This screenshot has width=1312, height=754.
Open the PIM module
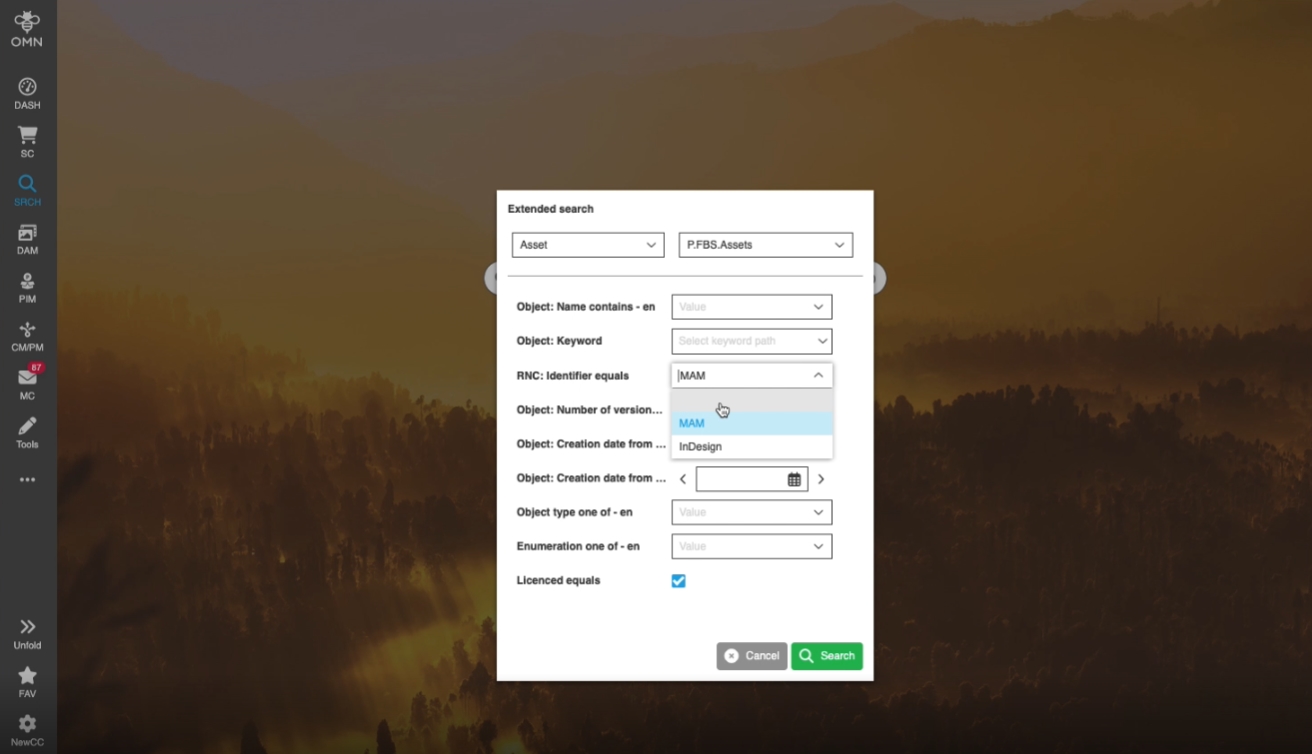27,287
